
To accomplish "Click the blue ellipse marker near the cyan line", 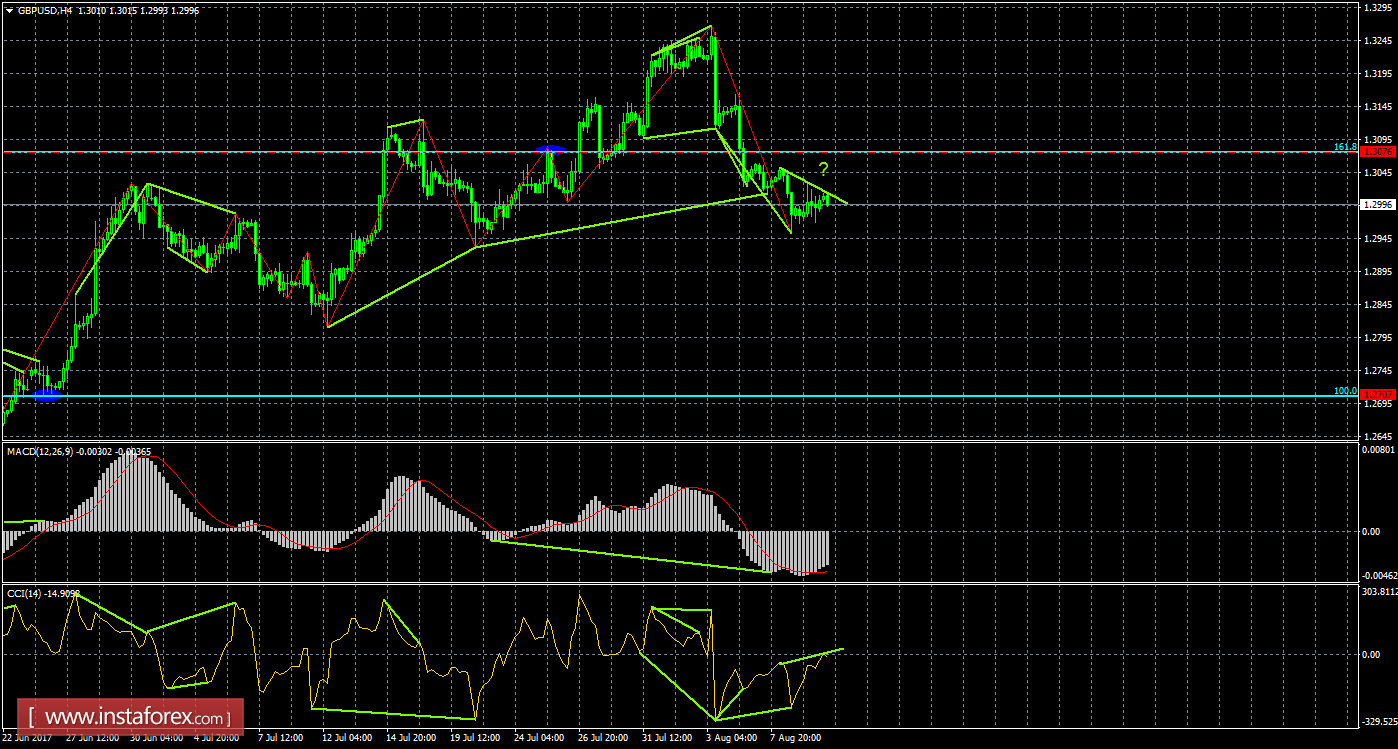I will (x=46, y=396).
